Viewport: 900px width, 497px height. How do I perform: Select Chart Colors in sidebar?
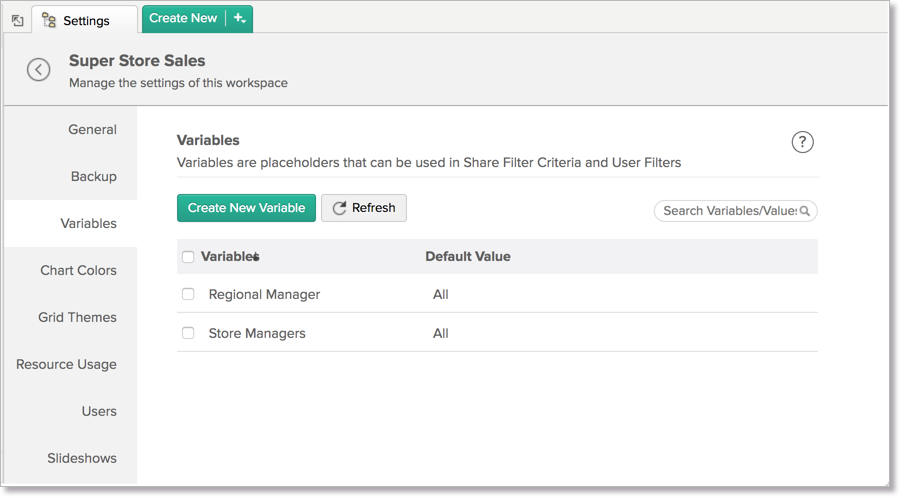click(x=78, y=270)
